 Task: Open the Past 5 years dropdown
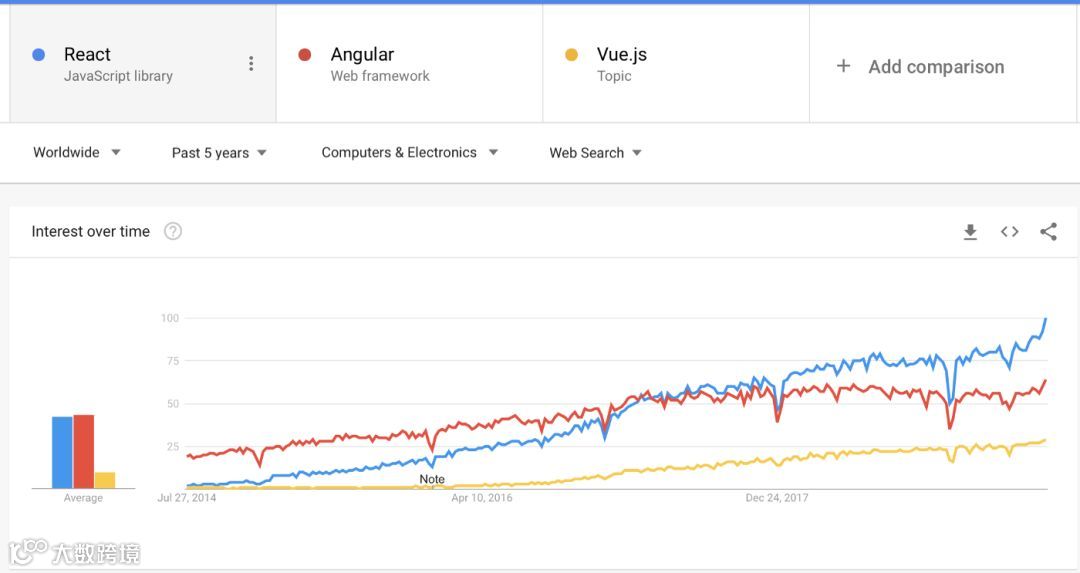(219, 153)
